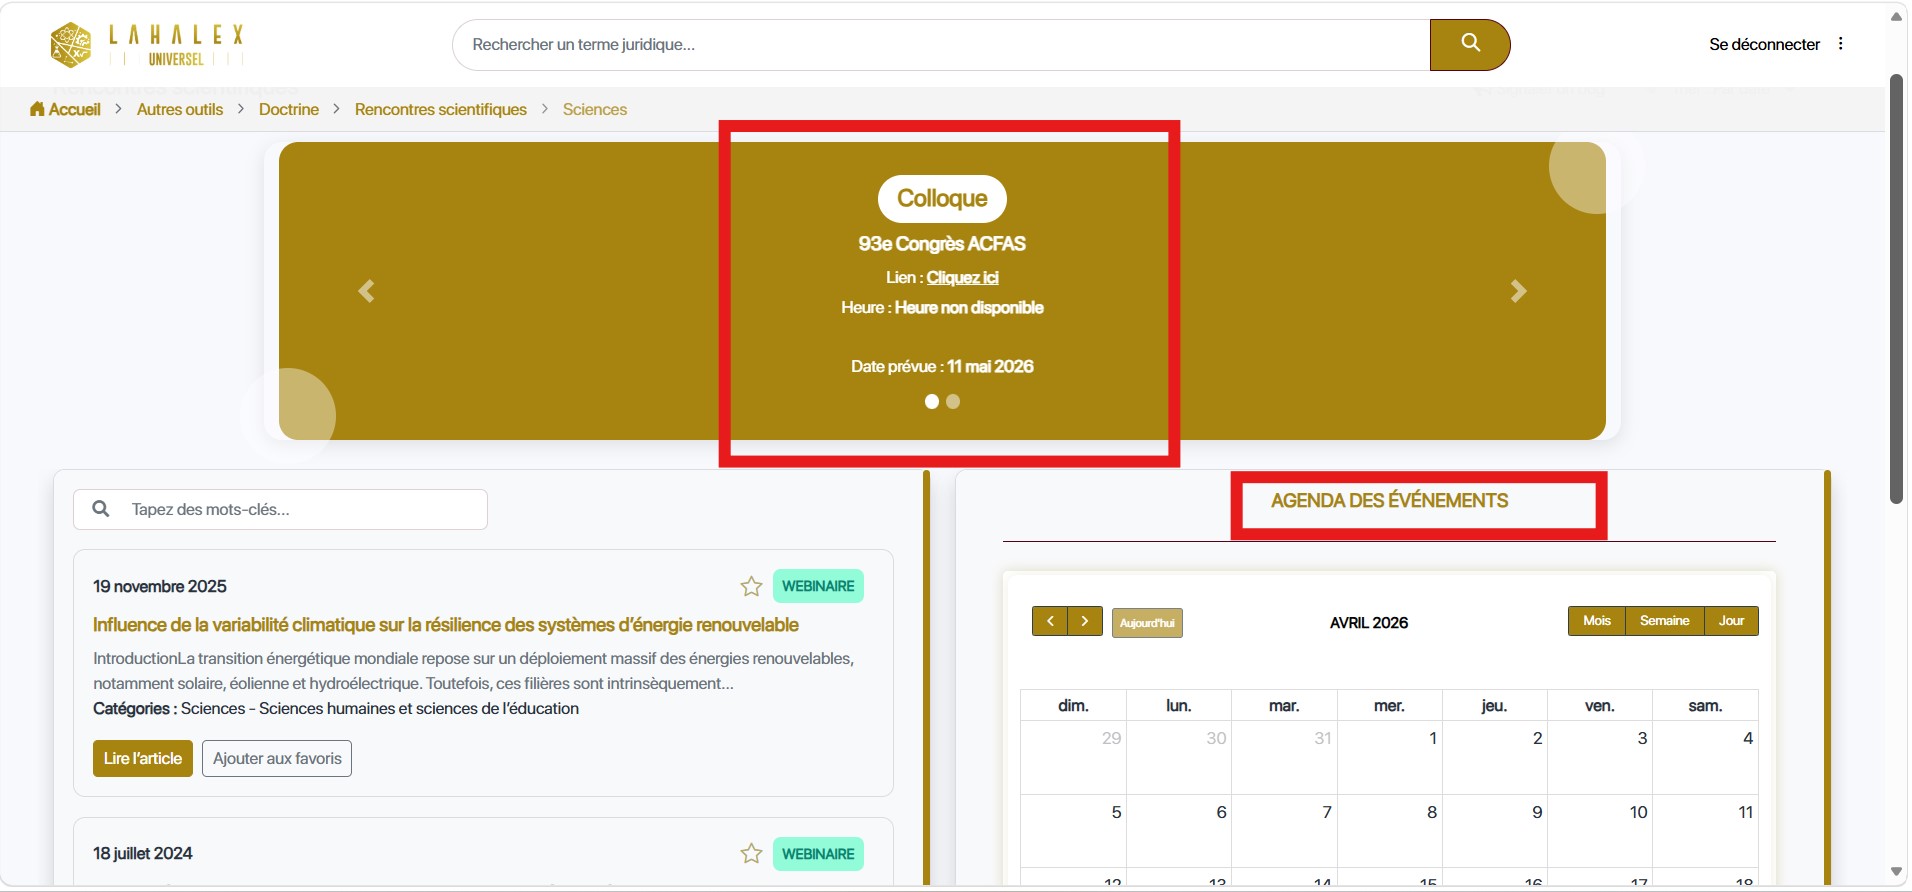This screenshot has width=1912, height=892.
Task: Show the previous carousel slide
Action: [366, 291]
